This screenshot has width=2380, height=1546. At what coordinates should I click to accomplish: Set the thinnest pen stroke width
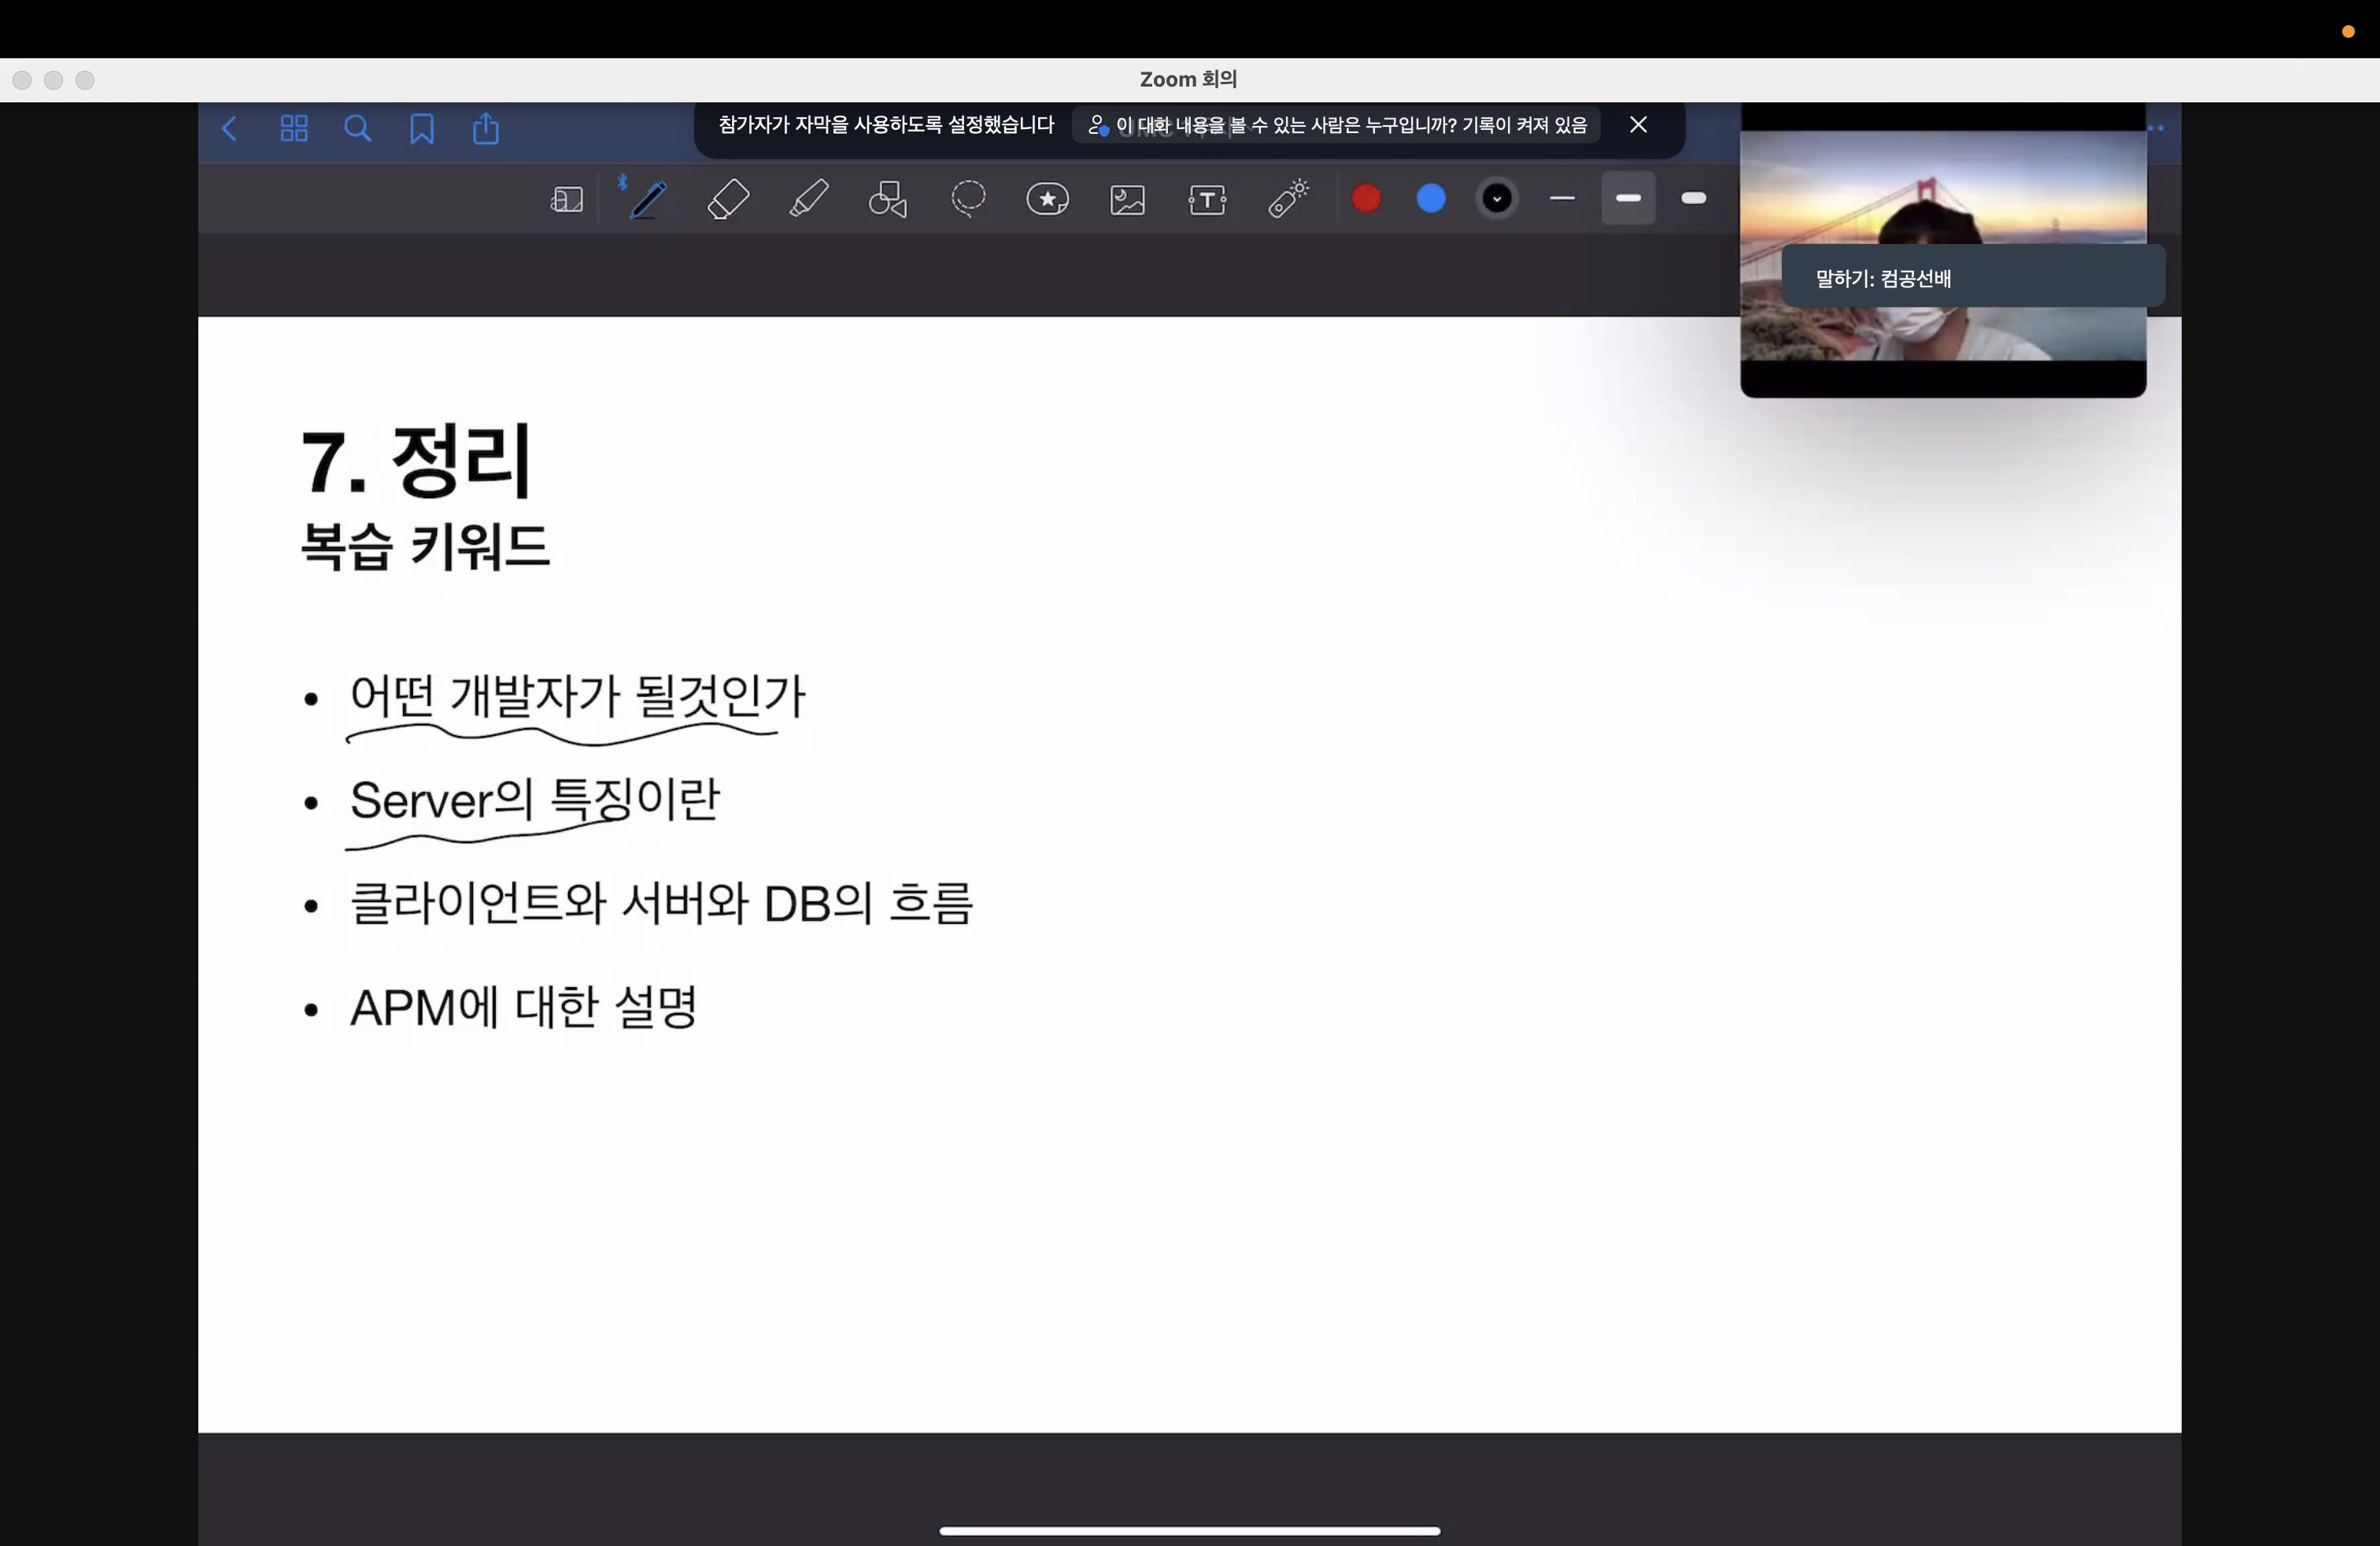[1562, 199]
